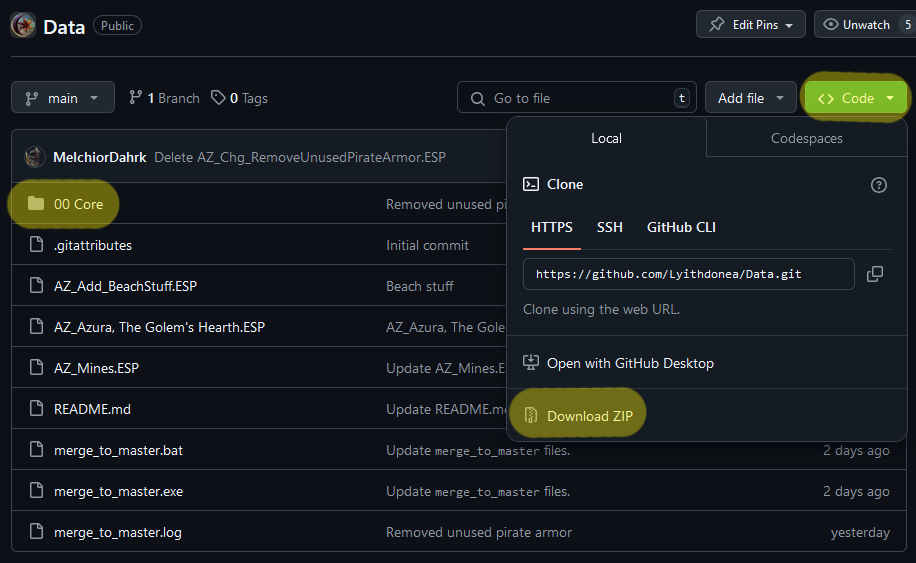Image resolution: width=916 pixels, height=563 pixels.
Task: Open AZ_Azura, The Golem's Hearth.ESP
Action: pyautogui.click(x=159, y=327)
